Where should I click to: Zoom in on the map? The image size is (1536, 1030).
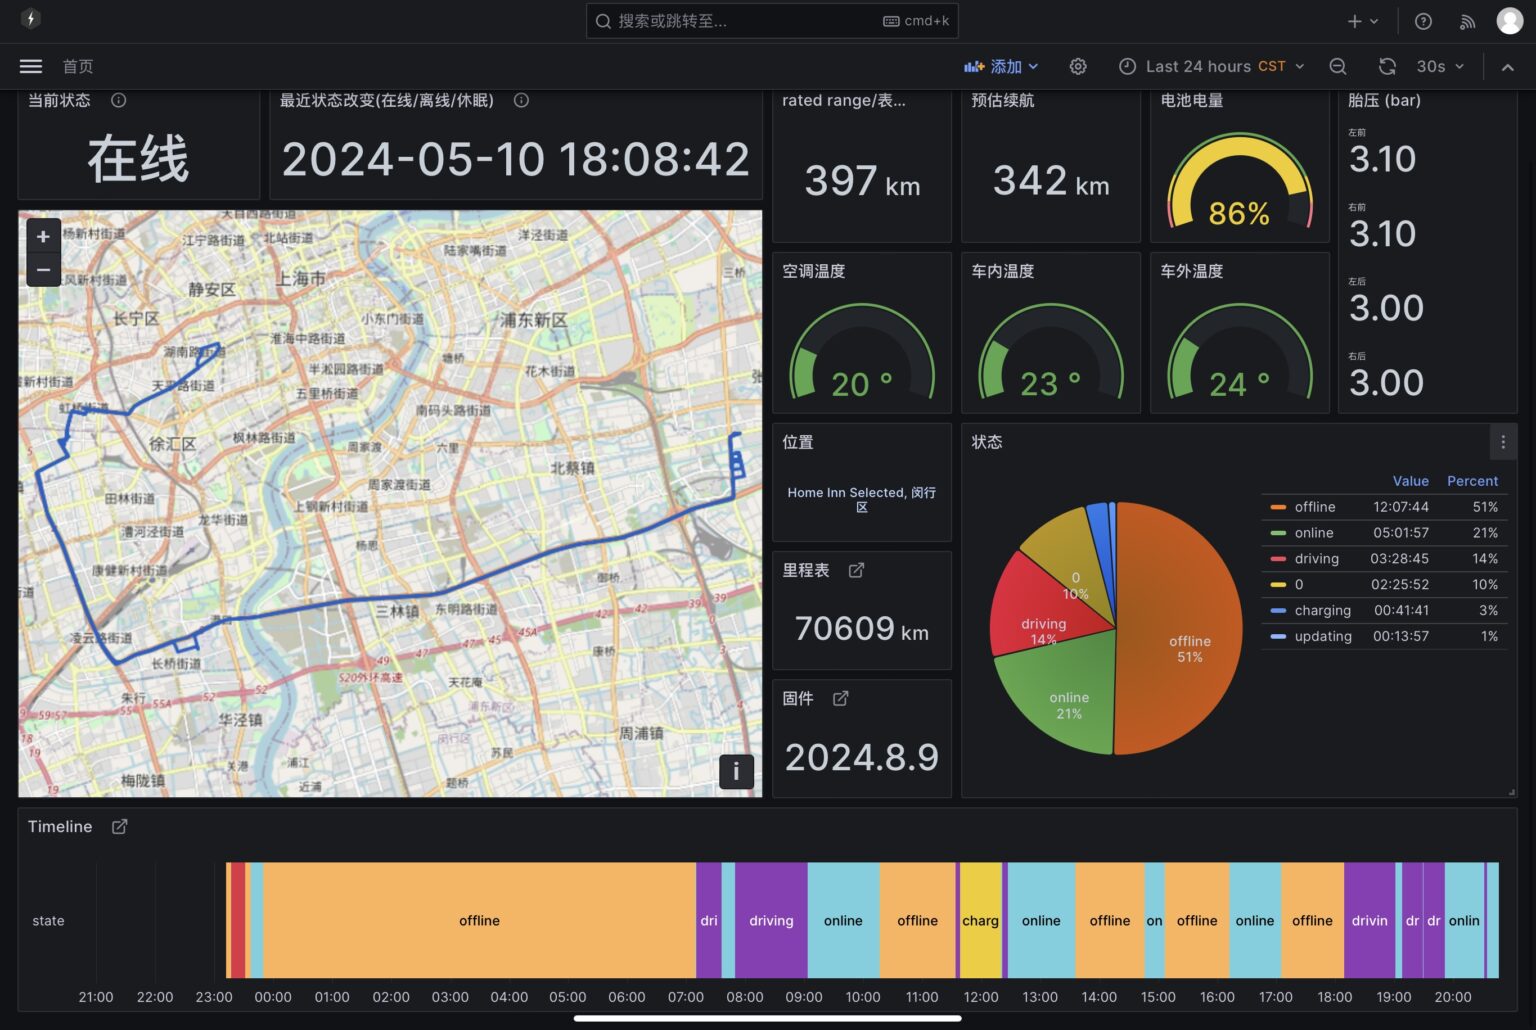[43, 237]
